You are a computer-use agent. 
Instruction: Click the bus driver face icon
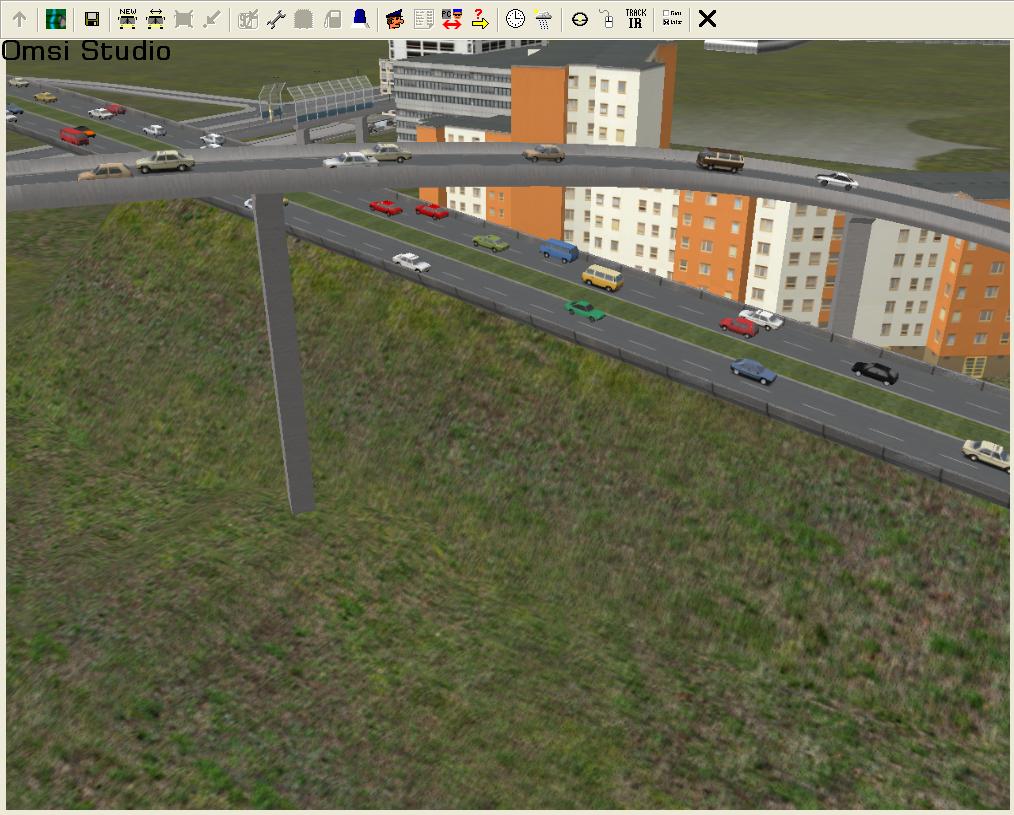pyautogui.click(x=395, y=19)
